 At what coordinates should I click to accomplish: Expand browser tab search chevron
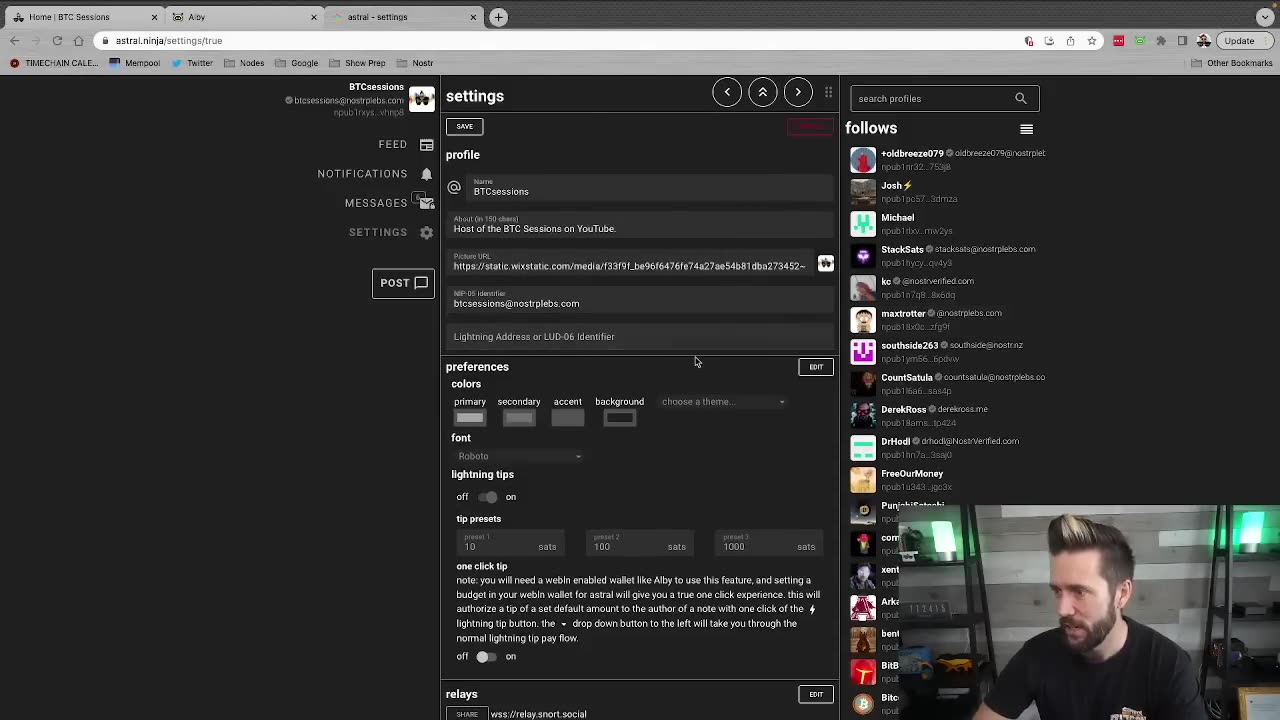pyautogui.click(x=1265, y=17)
